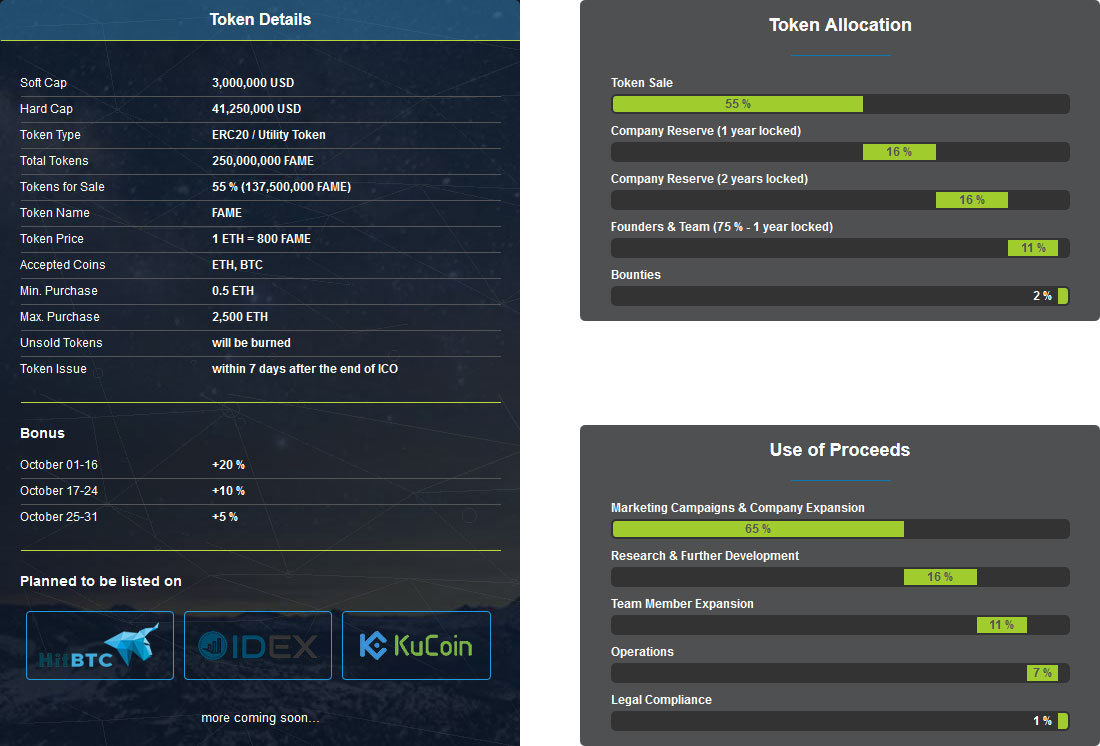
Task: Select the KuCoin exchange logo
Action: tap(416, 646)
